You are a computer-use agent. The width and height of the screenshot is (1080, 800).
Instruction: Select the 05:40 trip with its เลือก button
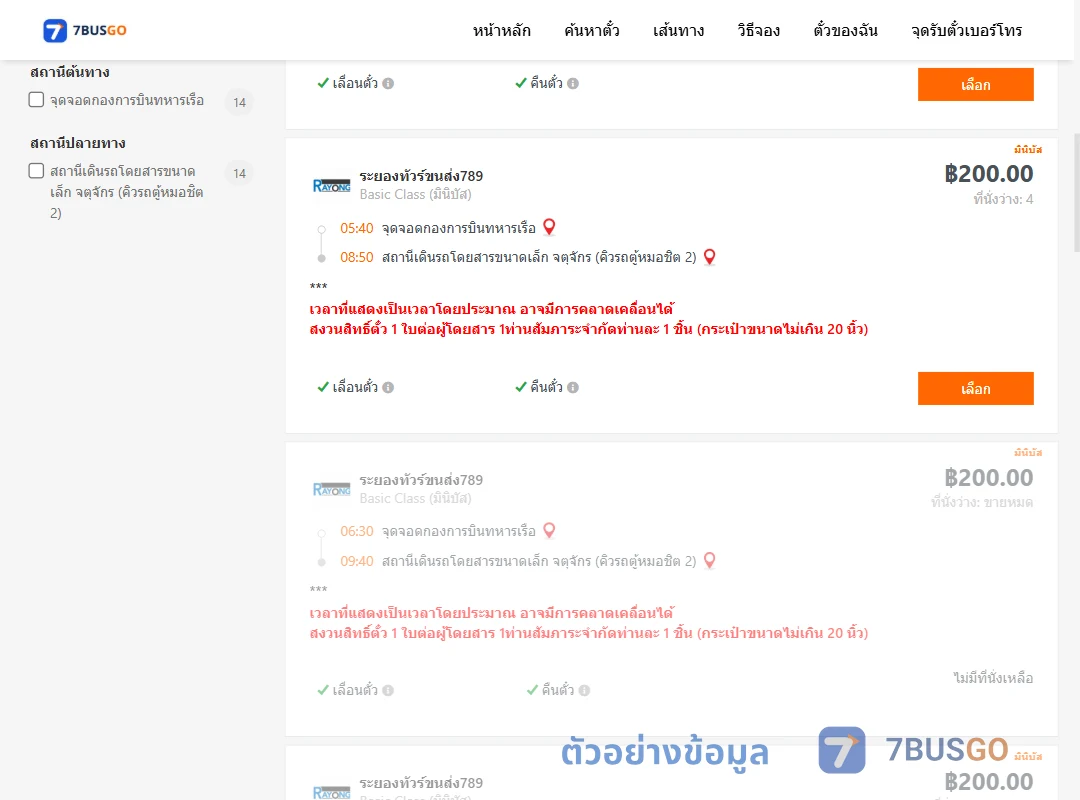(x=975, y=389)
